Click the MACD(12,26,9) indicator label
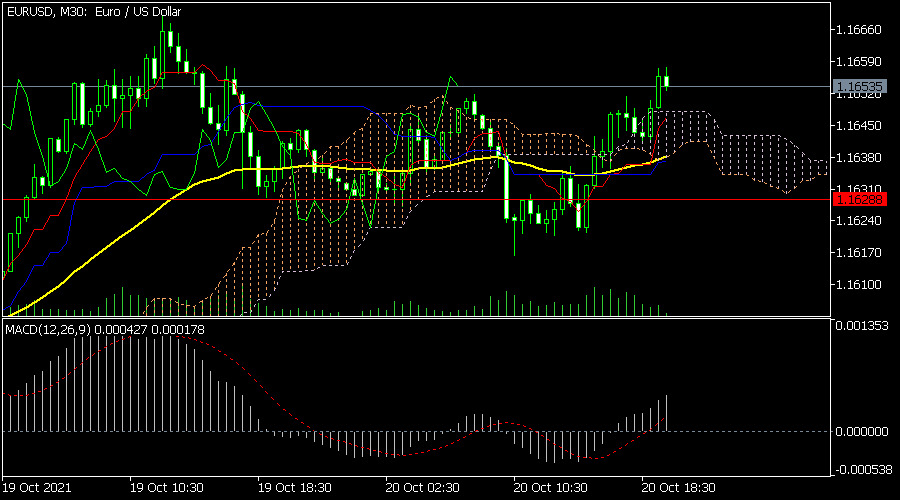The width and height of the screenshot is (900, 500). click(x=105, y=330)
